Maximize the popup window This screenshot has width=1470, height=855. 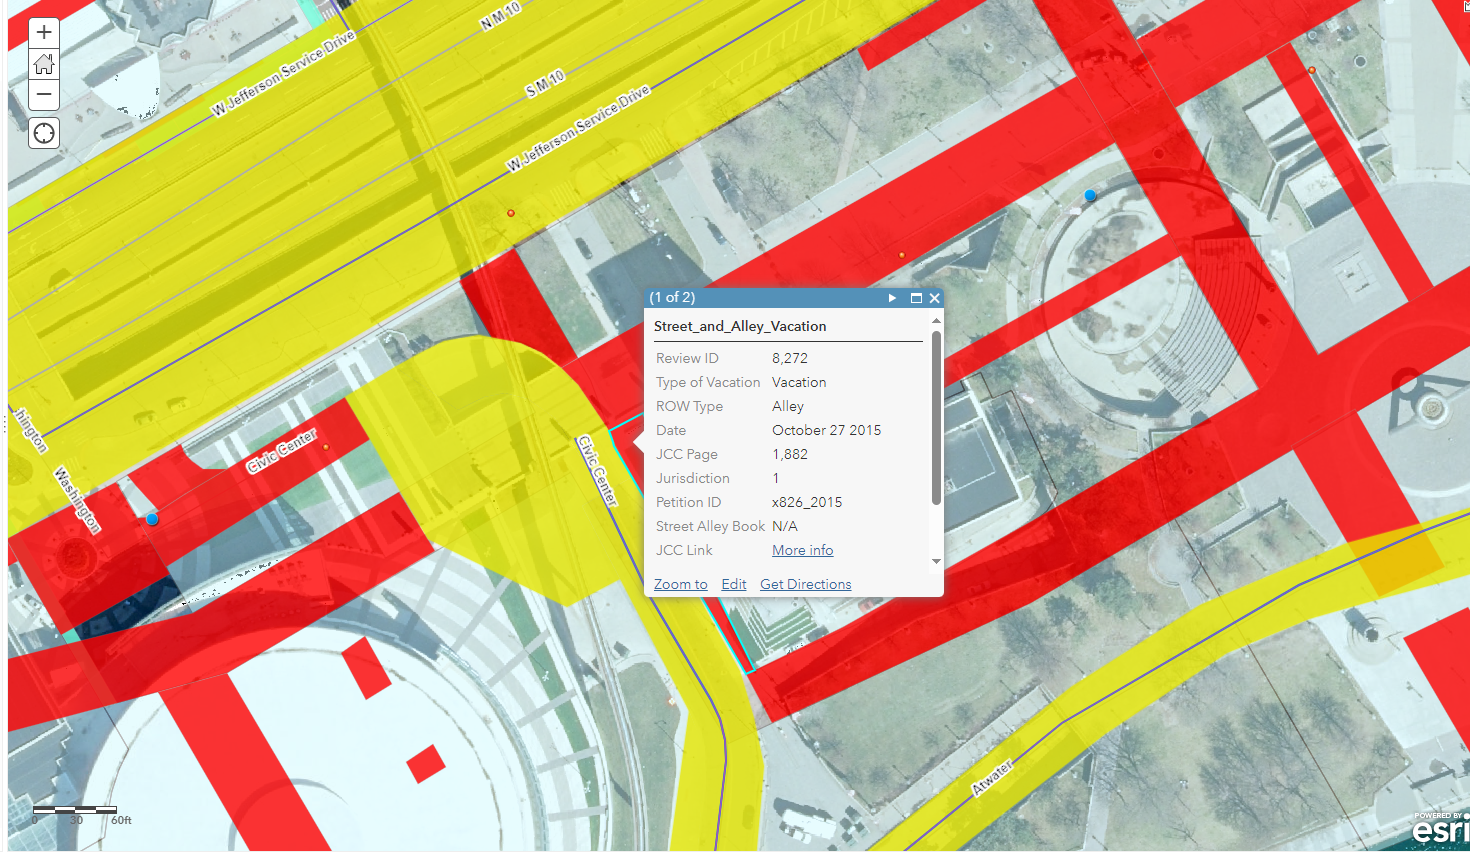click(x=915, y=298)
